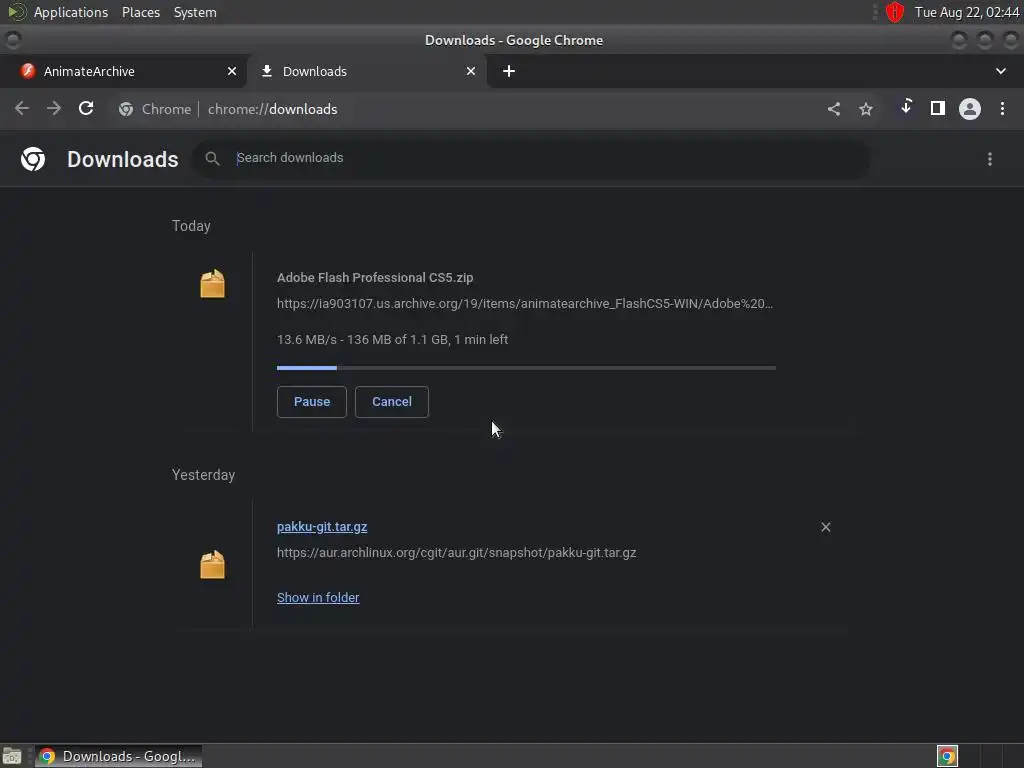Go back using the browser back arrow
The height and width of the screenshot is (768, 1024).
(22, 108)
